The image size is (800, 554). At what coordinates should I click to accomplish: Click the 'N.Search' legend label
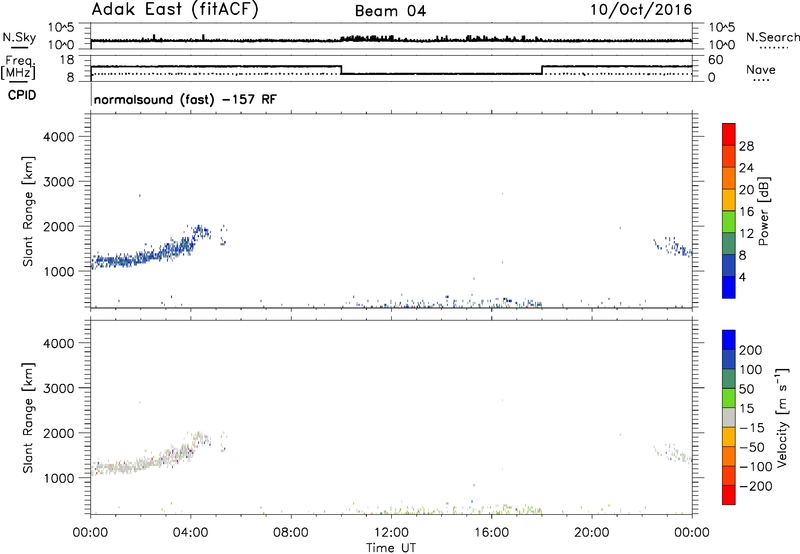[772, 37]
